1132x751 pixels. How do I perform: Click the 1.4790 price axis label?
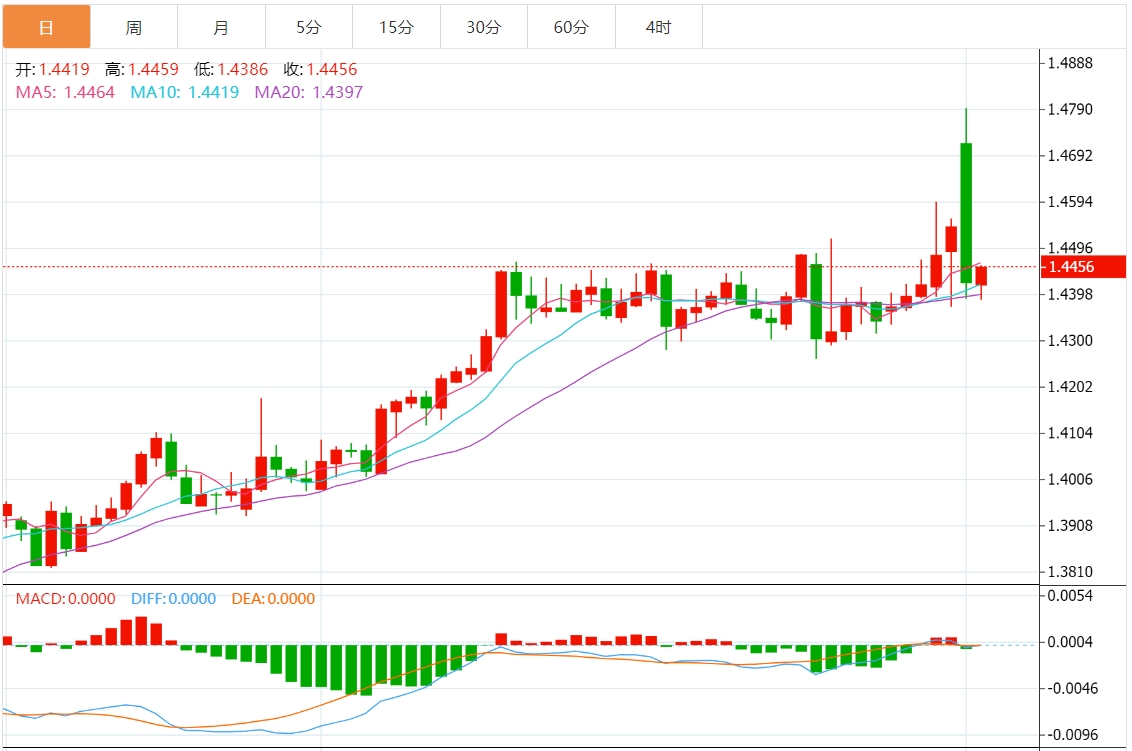[x=1070, y=109]
